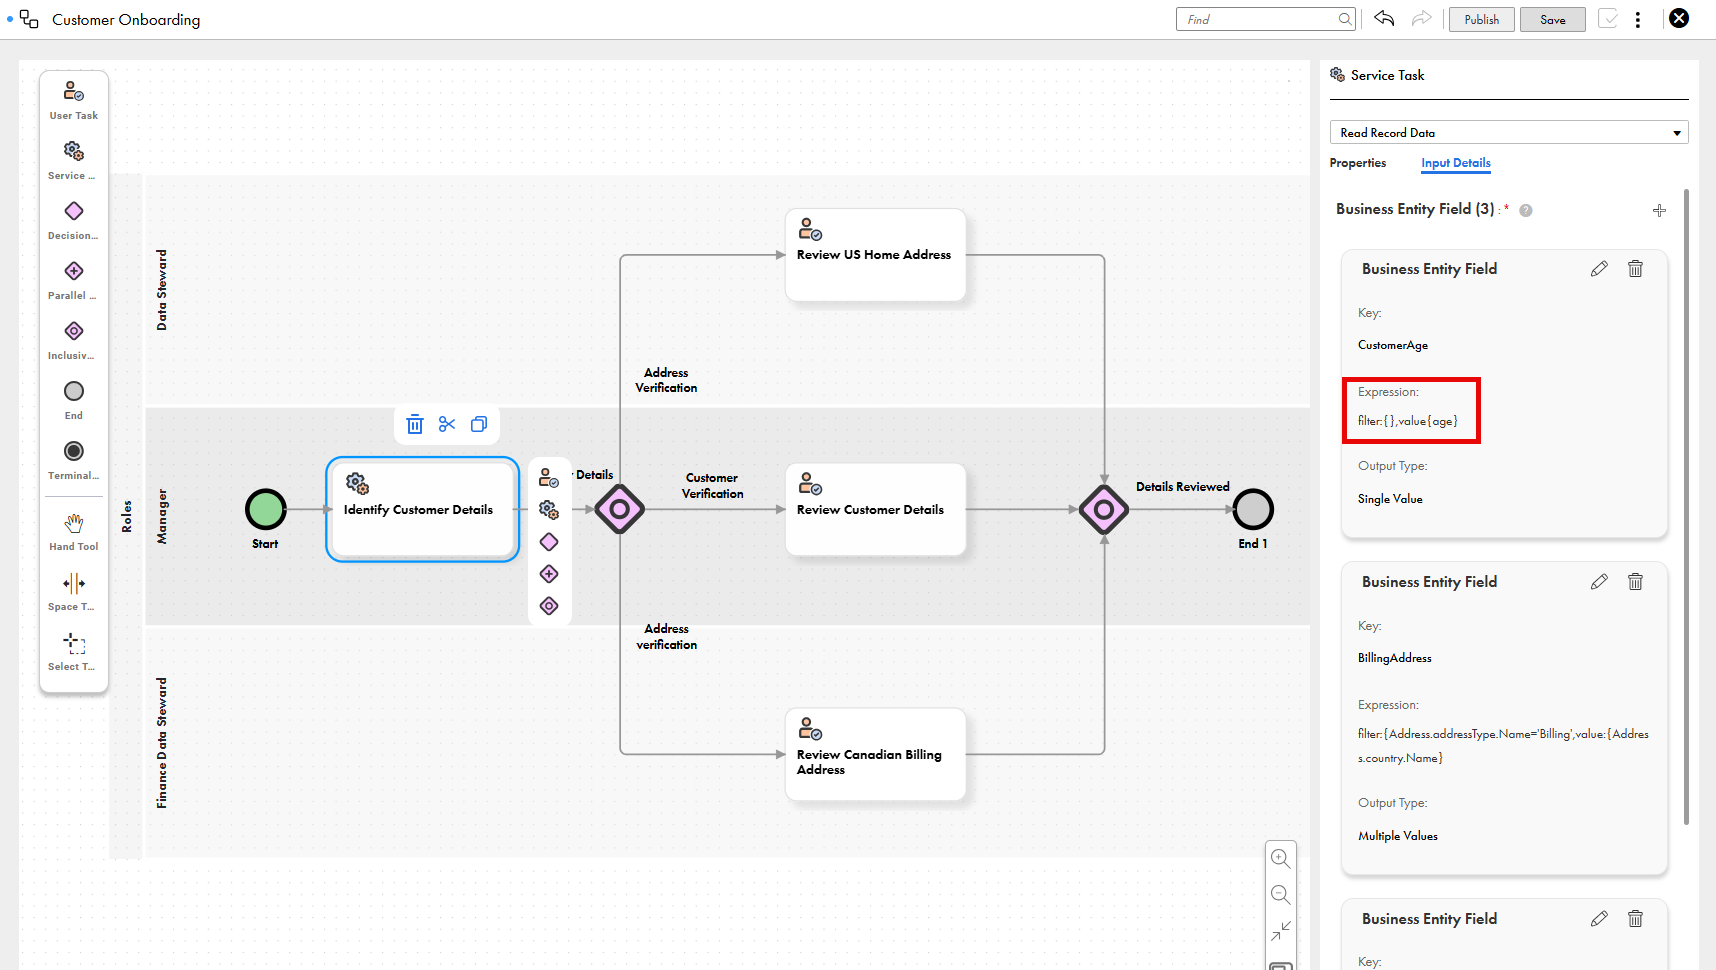Copy the selected task

pyautogui.click(x=479, y=424)
